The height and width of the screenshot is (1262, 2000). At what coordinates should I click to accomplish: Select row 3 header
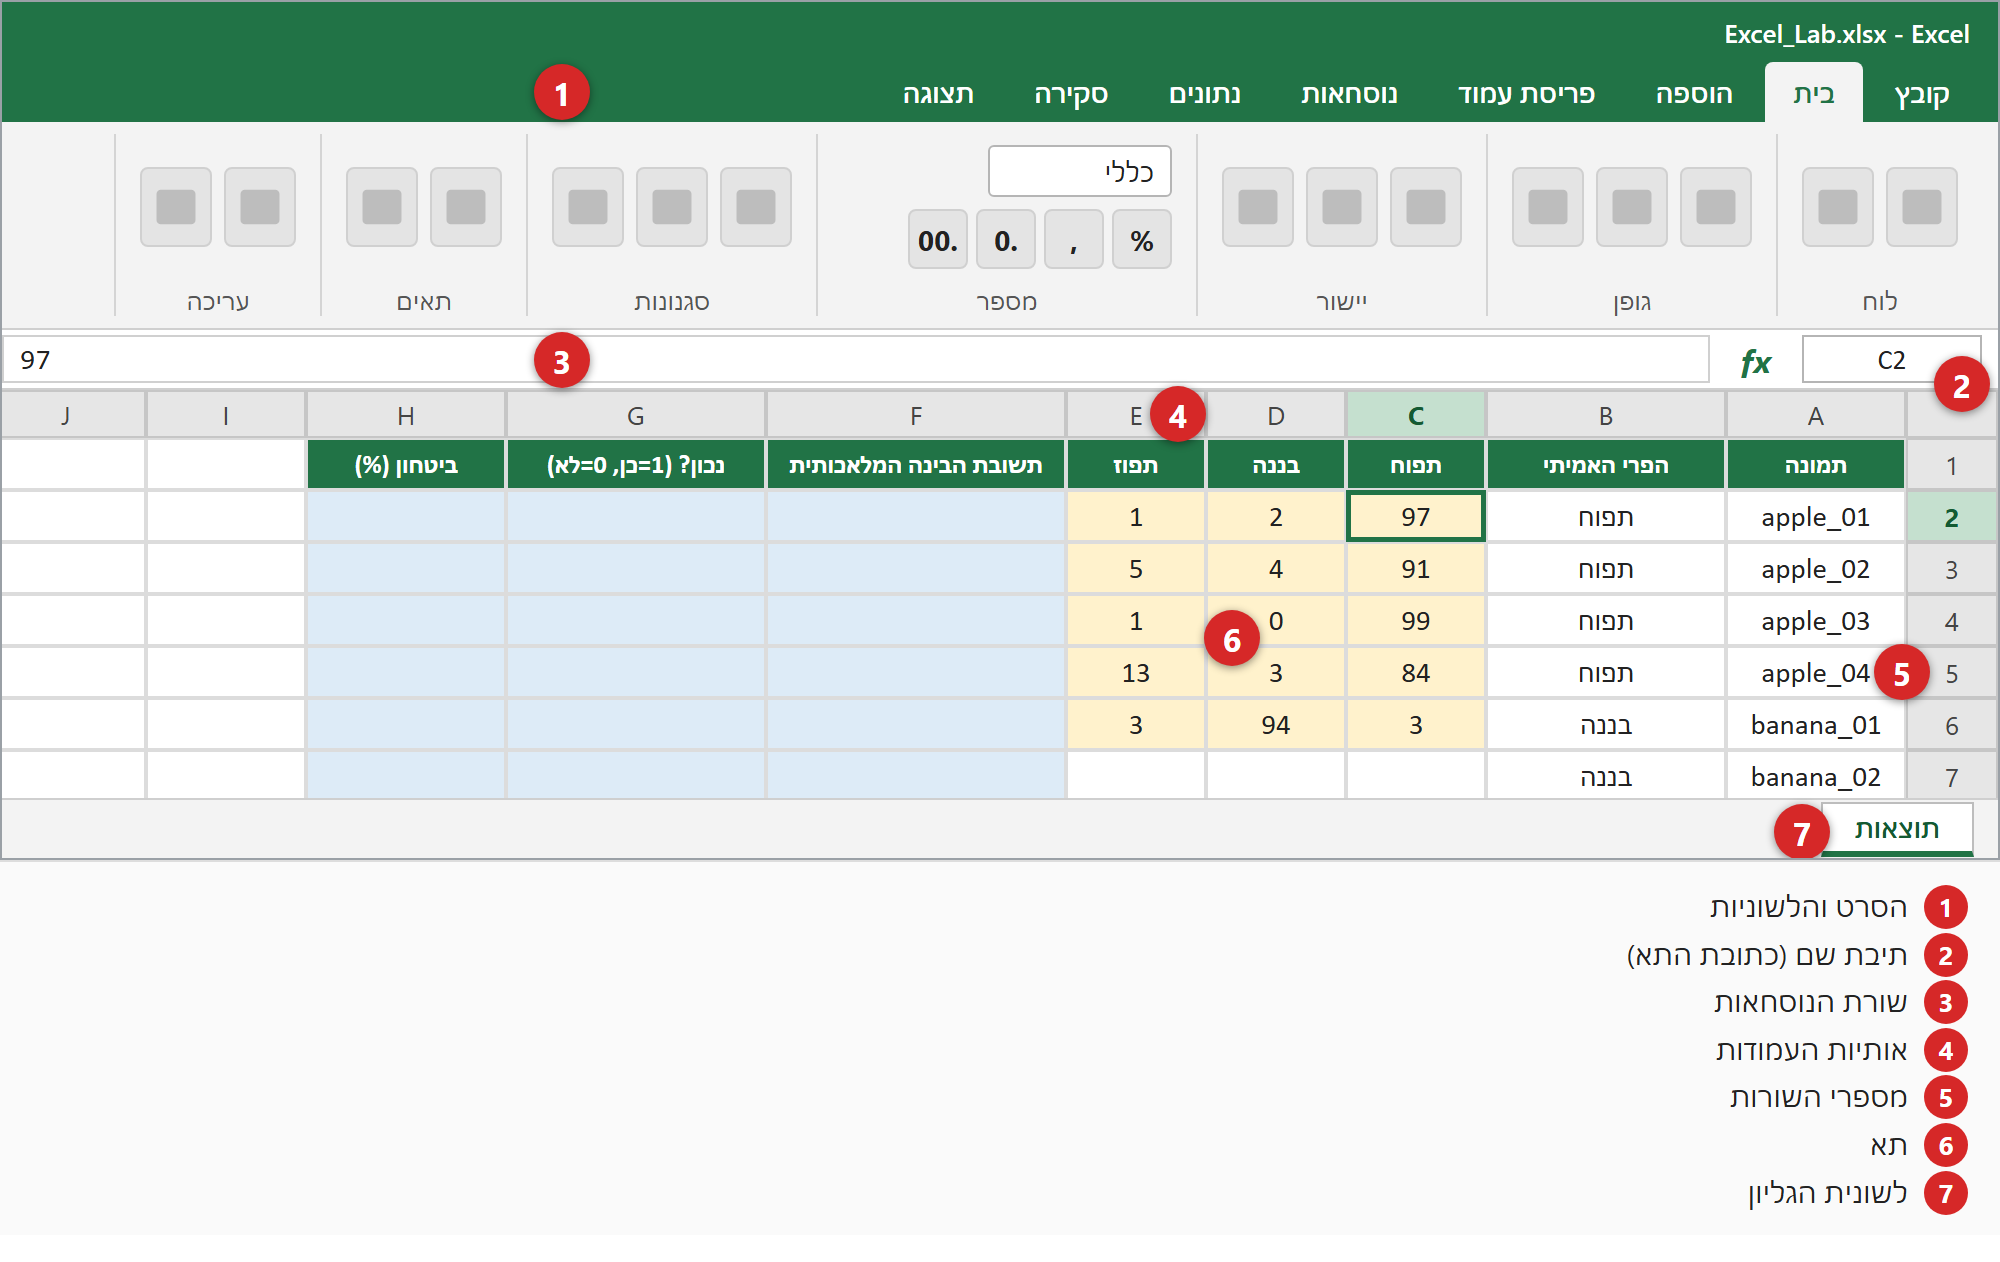(1951, 570)
